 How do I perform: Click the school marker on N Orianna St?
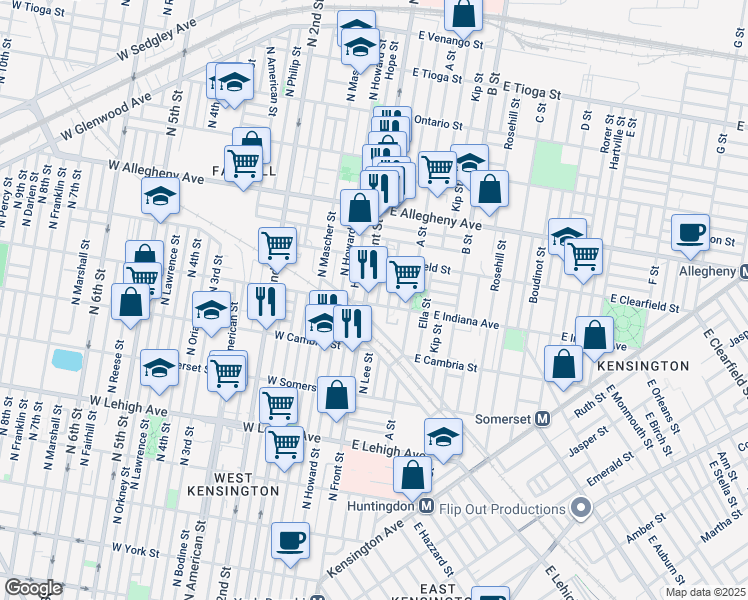pos(212,312)
